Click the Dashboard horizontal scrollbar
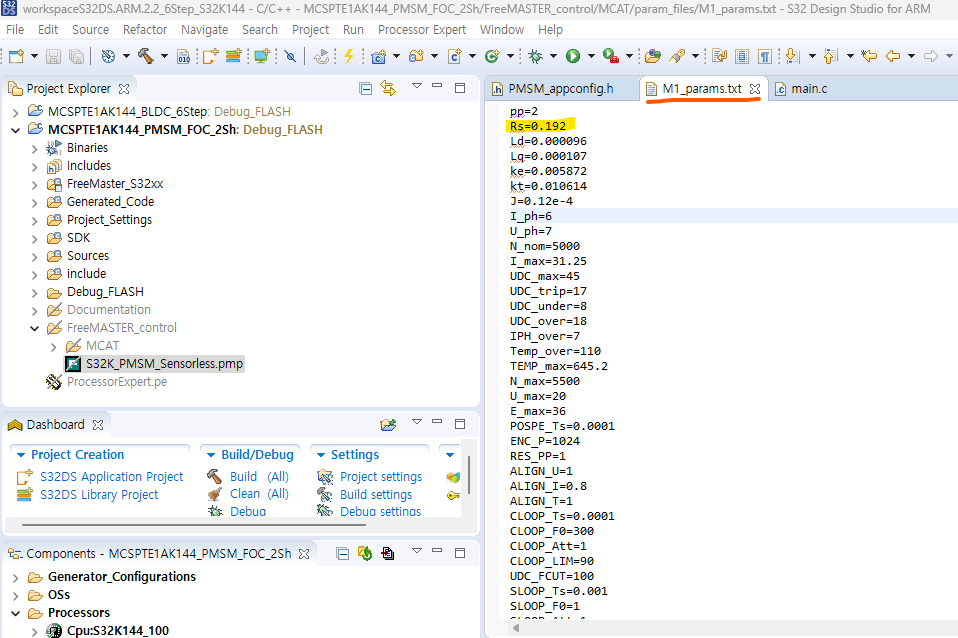Image resolution: width=958 pixels, height=638 pixels. 194,524
